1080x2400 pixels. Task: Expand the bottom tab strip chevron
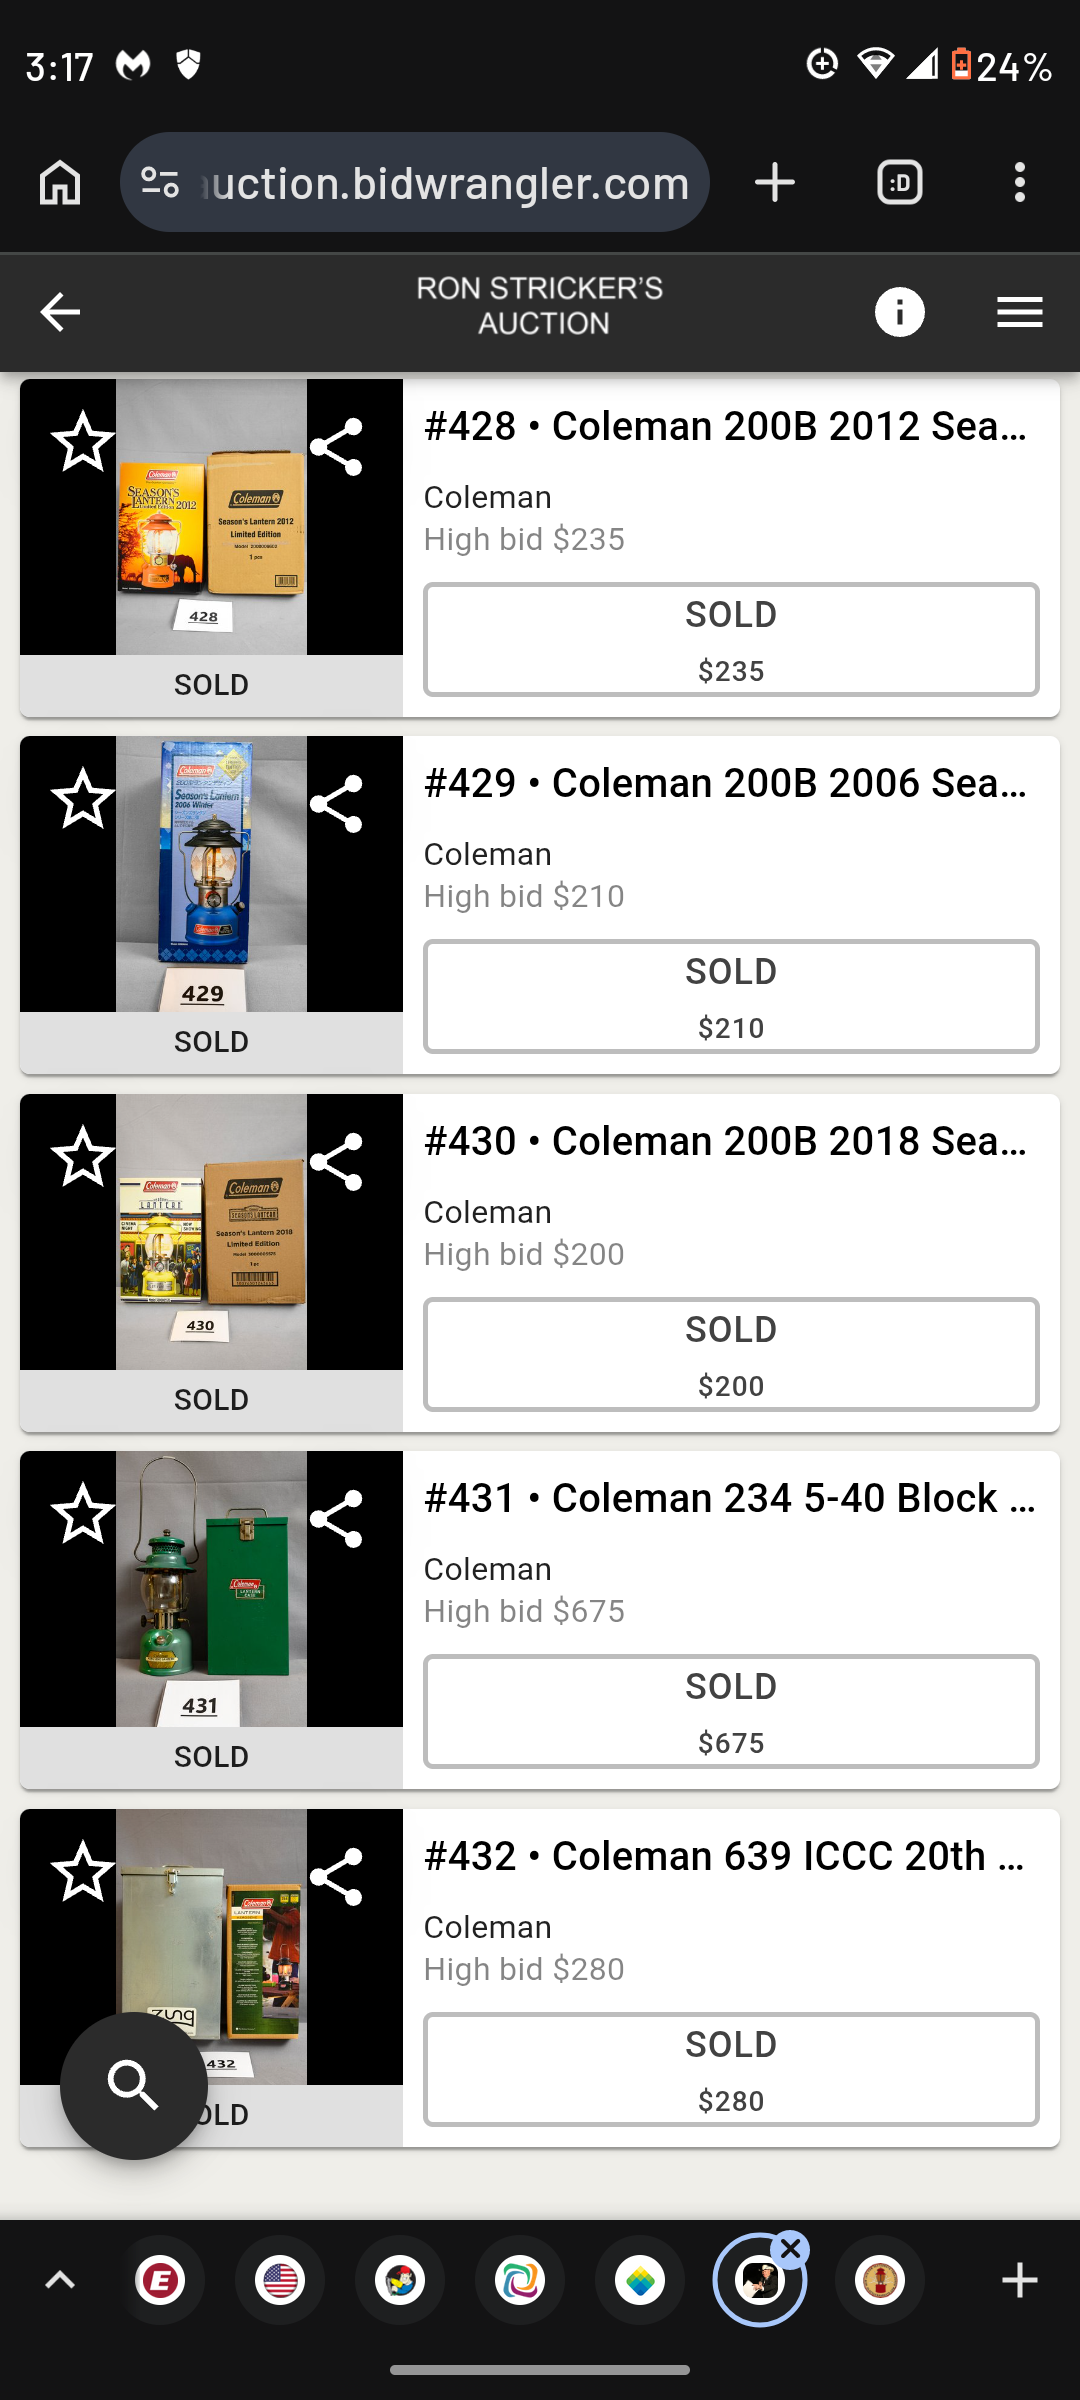(x=60, y=2281)
